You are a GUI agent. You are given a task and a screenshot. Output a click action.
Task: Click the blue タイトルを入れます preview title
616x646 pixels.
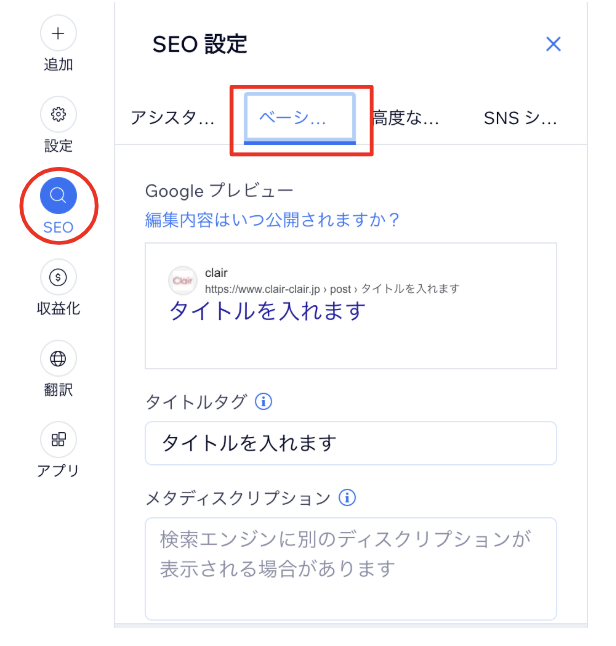pyautogui.click(x=267, y=310)
